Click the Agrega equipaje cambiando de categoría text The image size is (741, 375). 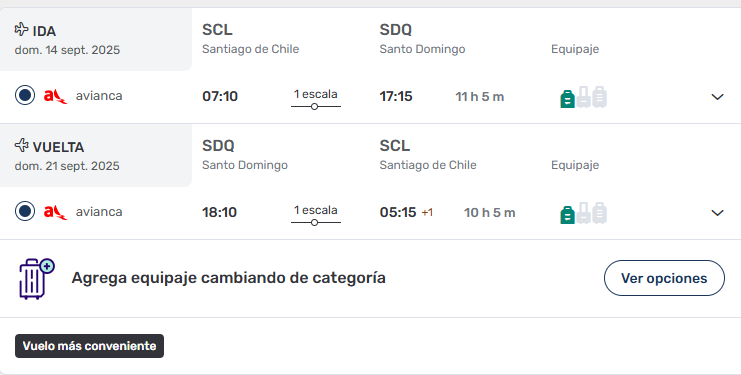tap(228, 278)
